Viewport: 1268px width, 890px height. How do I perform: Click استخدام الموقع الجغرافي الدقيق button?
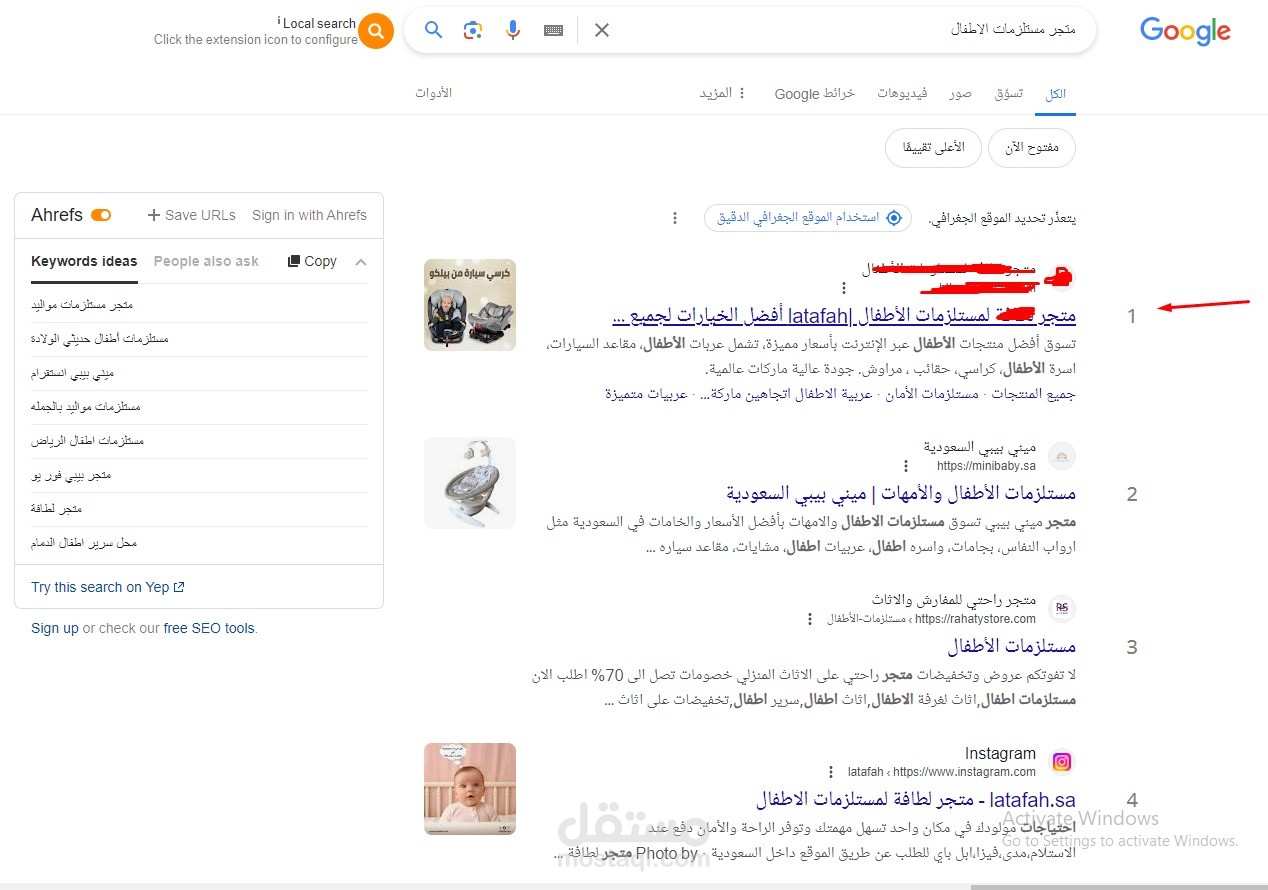tap(808, 218)
